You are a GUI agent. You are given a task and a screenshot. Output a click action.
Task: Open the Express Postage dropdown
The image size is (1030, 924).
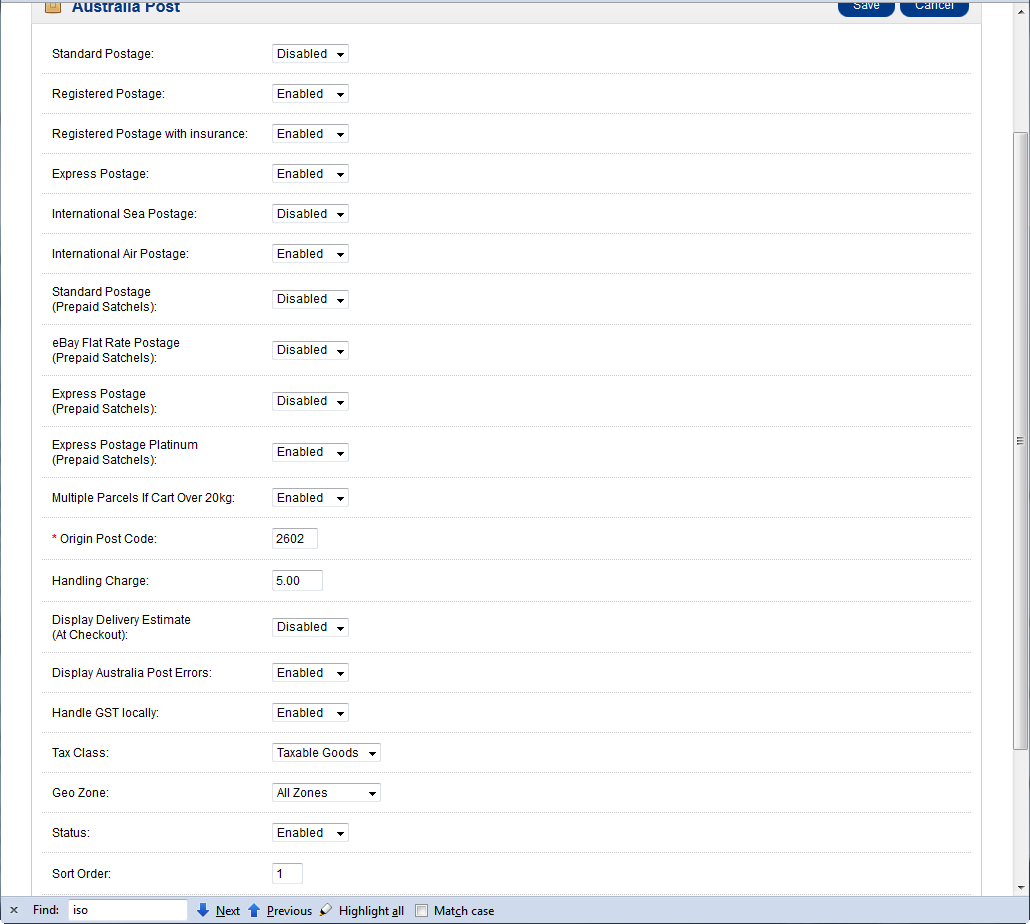pyautogui.click(x=310, y=174)
